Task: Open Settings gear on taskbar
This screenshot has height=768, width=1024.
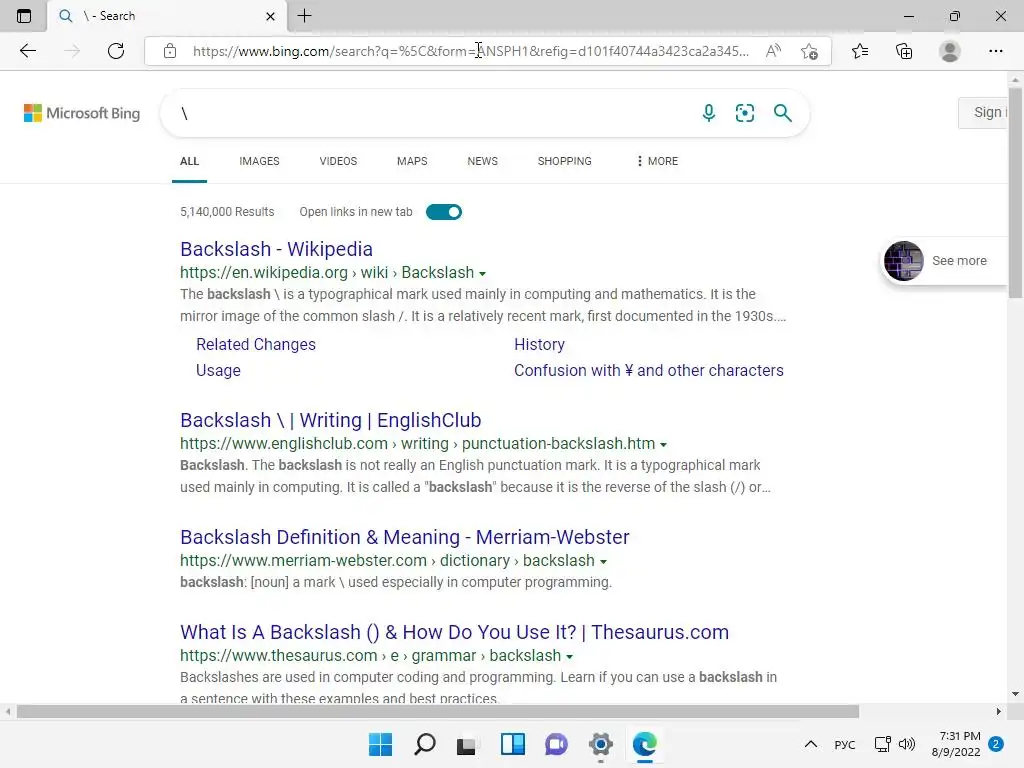Action: (600, 744)
